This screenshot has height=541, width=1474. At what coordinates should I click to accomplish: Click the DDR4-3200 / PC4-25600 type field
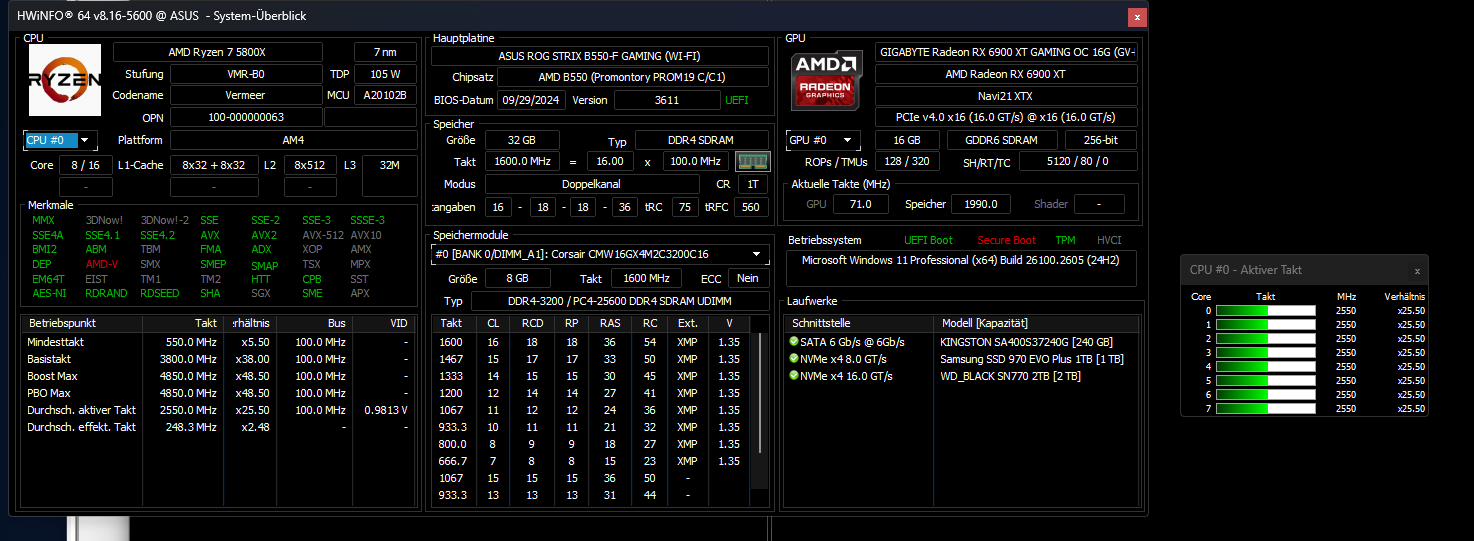pos(620,301)
